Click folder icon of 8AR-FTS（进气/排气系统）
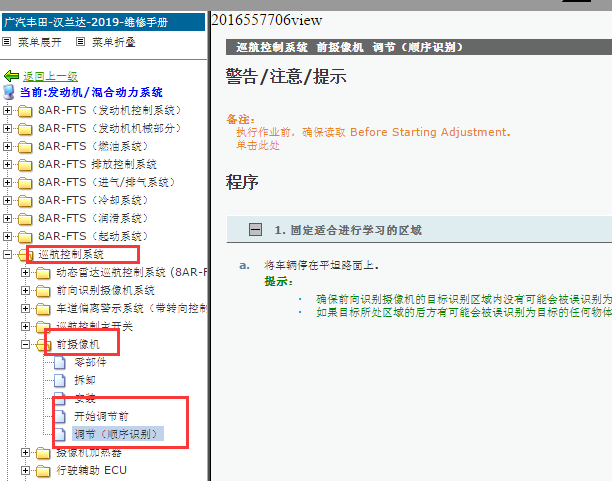 25,183
